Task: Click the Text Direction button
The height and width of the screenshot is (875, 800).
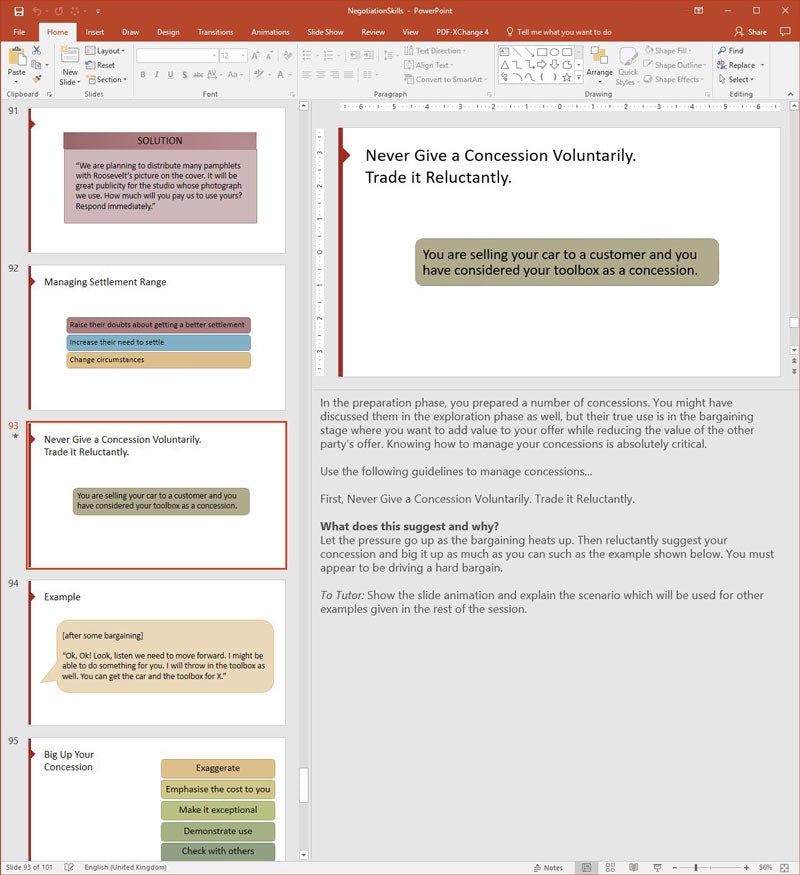Action: pos(435,50)
